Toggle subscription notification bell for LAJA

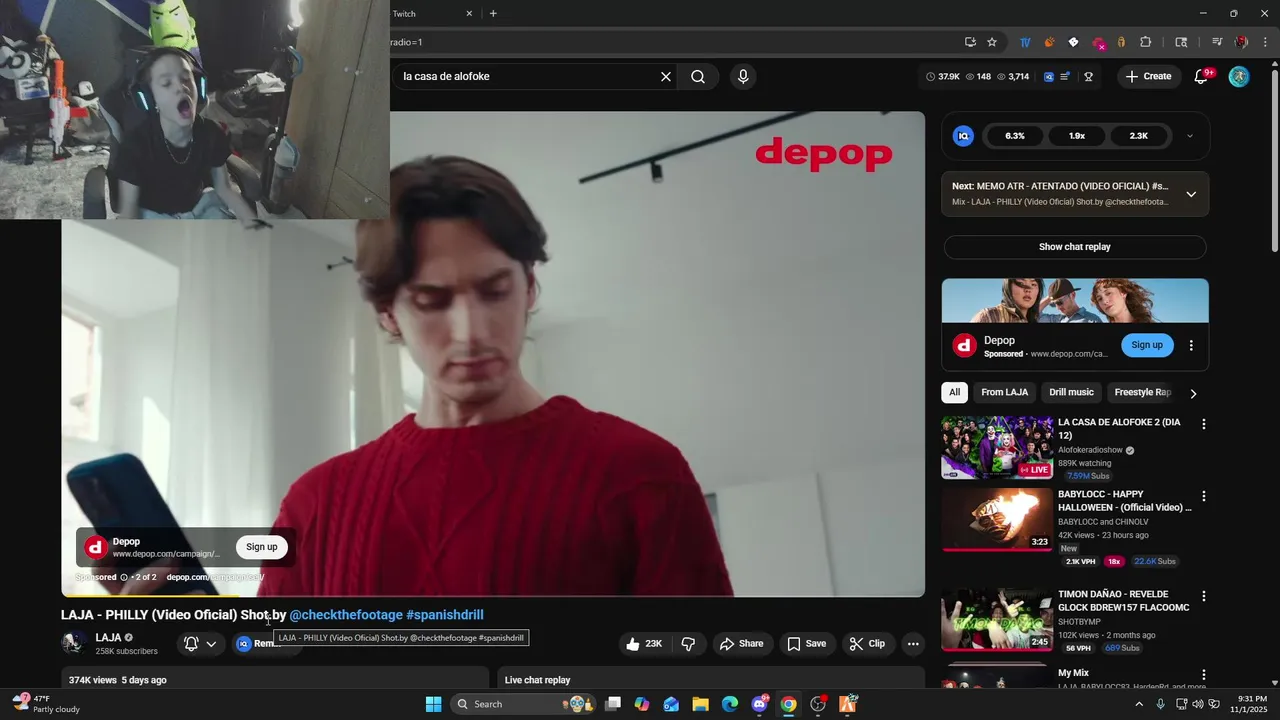(191, 644)
